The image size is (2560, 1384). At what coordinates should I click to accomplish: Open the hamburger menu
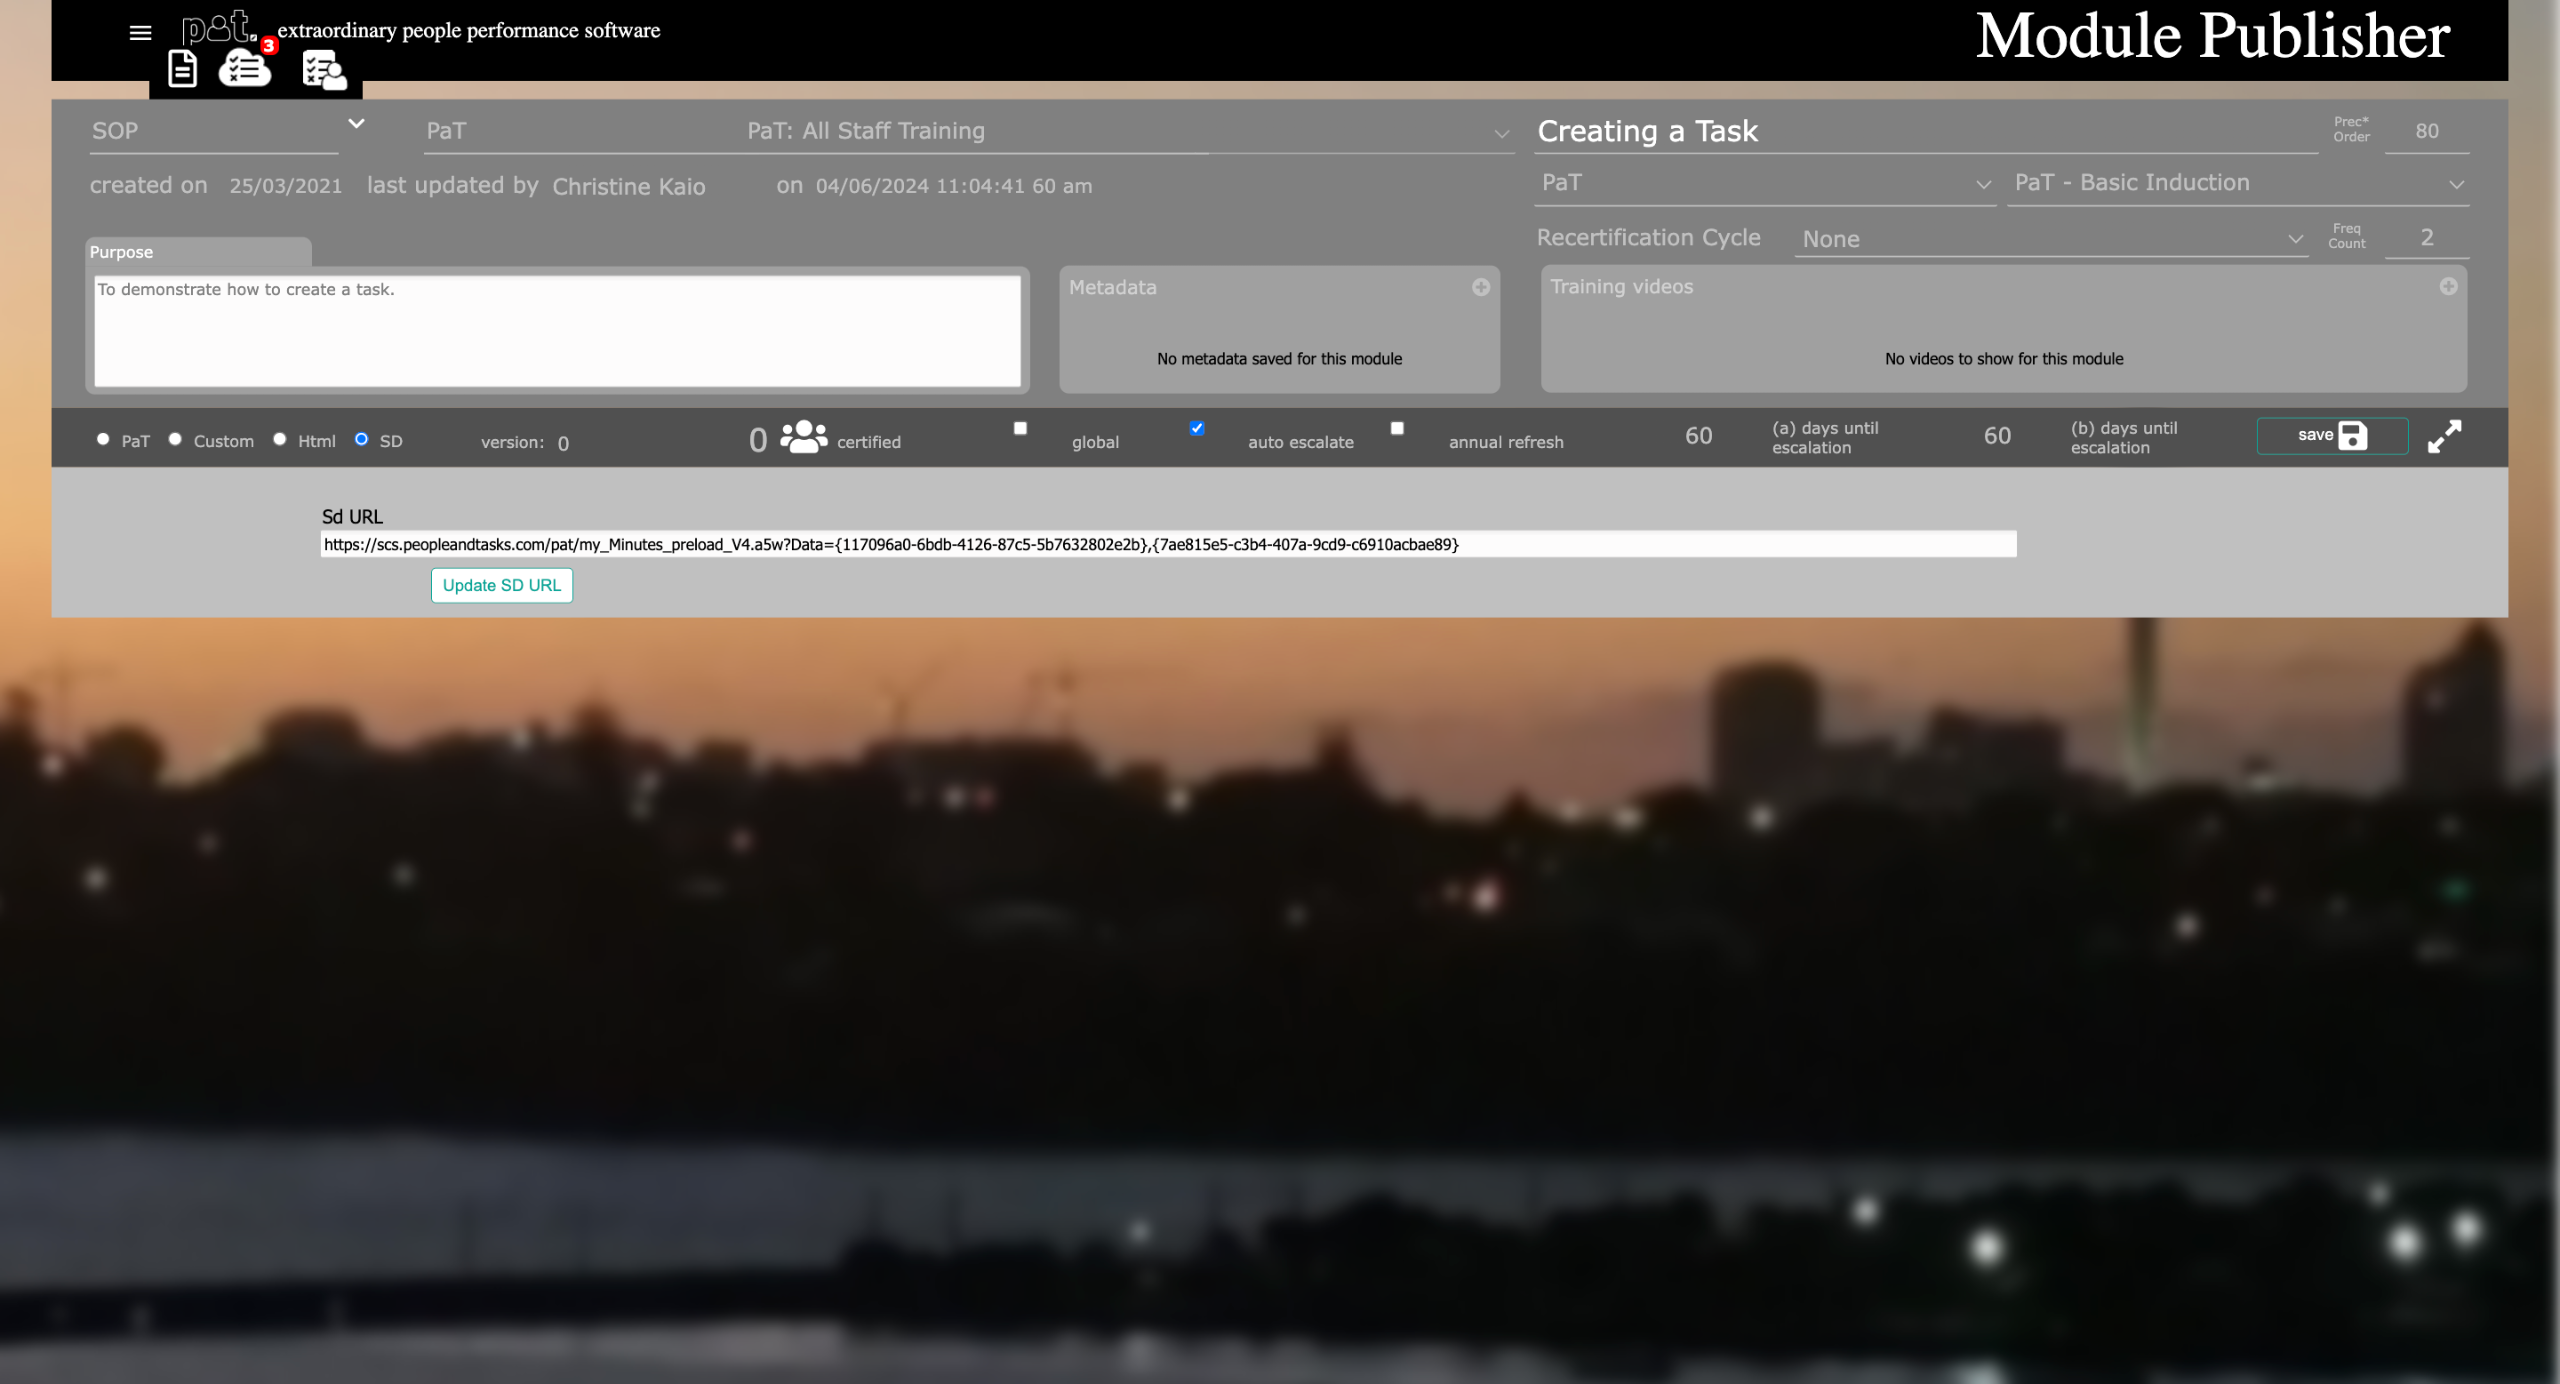click(140, 33)
